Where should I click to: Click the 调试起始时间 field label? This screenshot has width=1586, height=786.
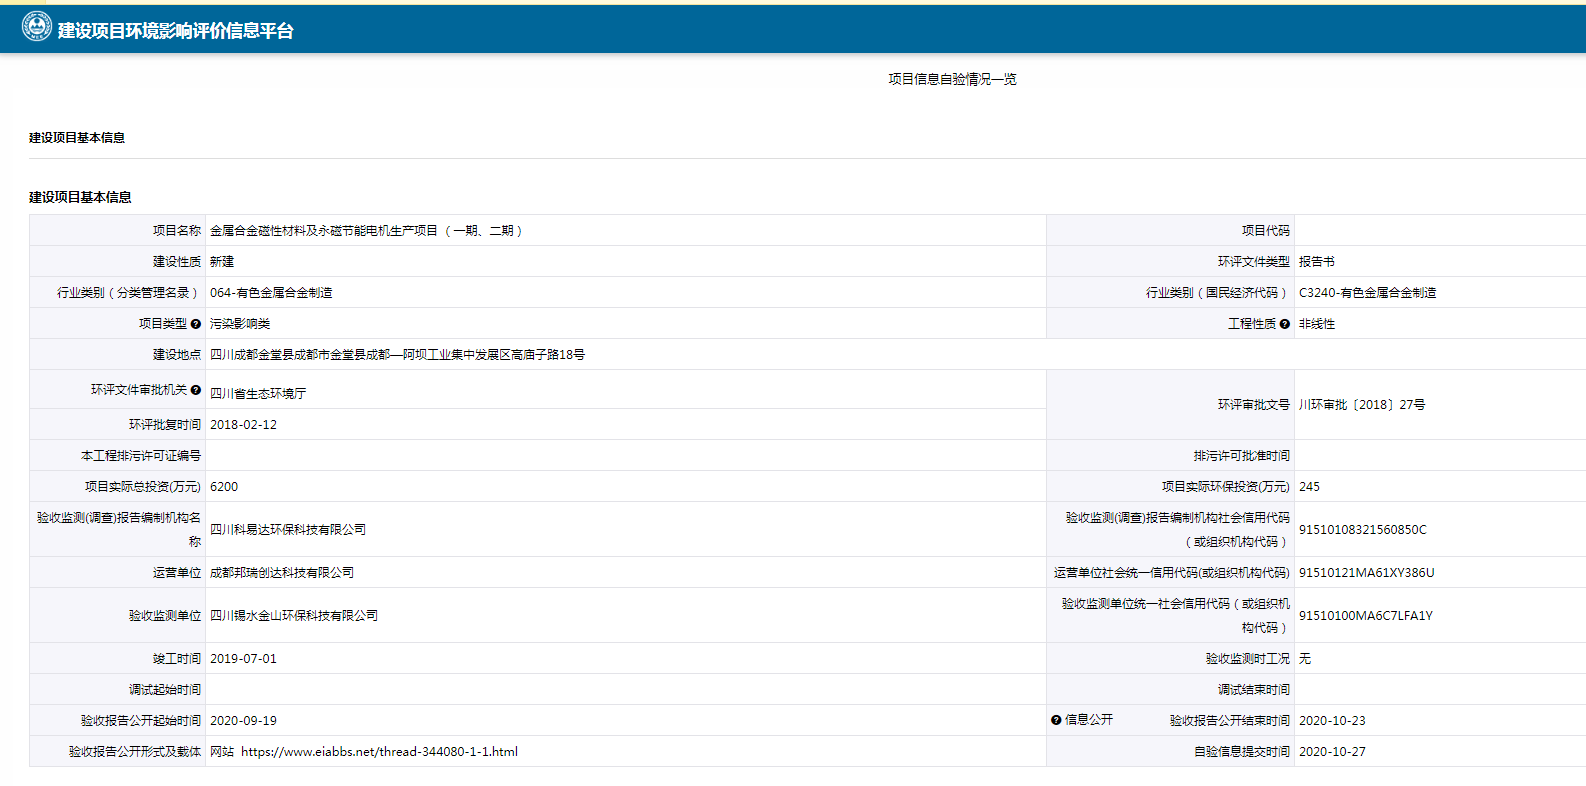pyautogui.click(x=165, y=690)
